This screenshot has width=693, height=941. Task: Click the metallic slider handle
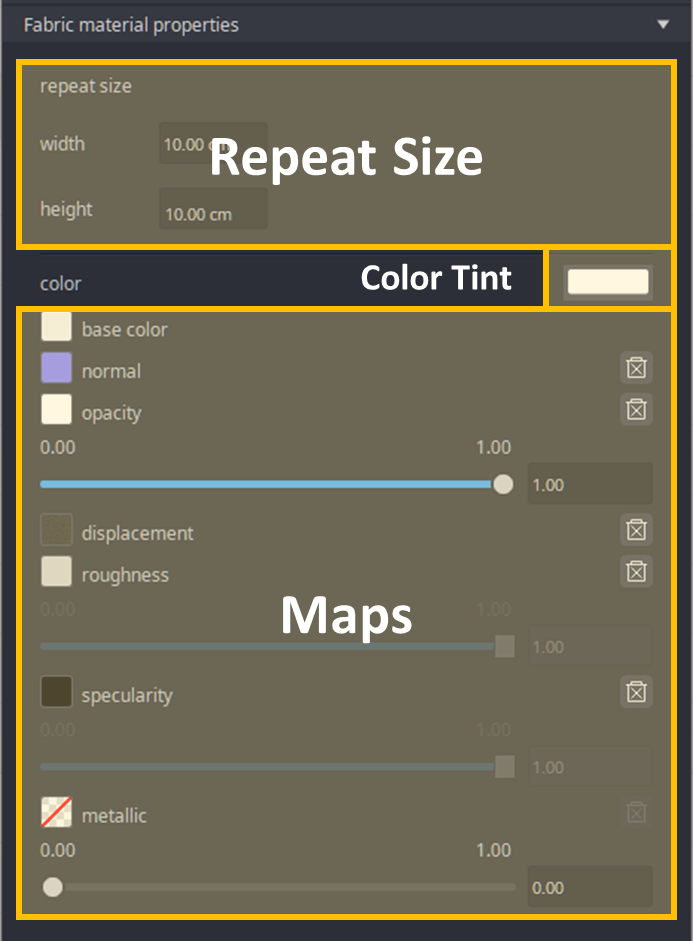click(x=53, y=887)
